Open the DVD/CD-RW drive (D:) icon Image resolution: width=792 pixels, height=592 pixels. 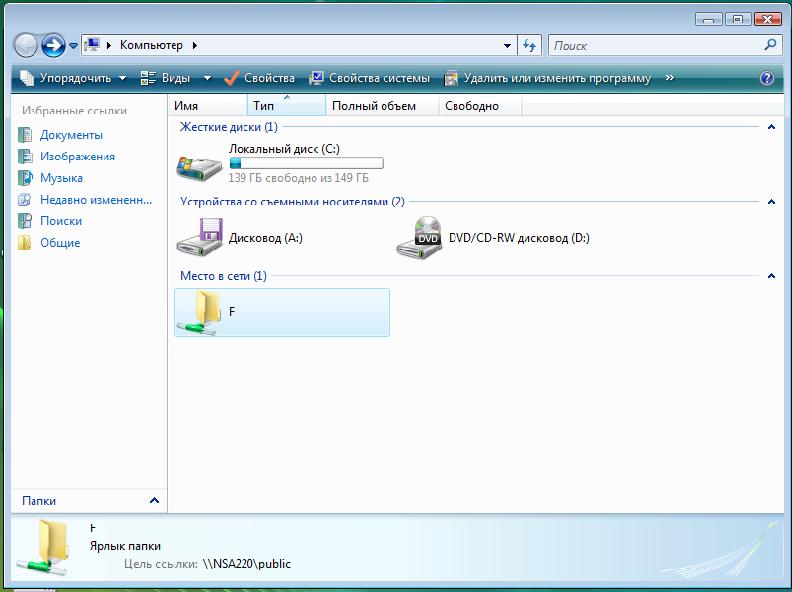pos(419,239)
